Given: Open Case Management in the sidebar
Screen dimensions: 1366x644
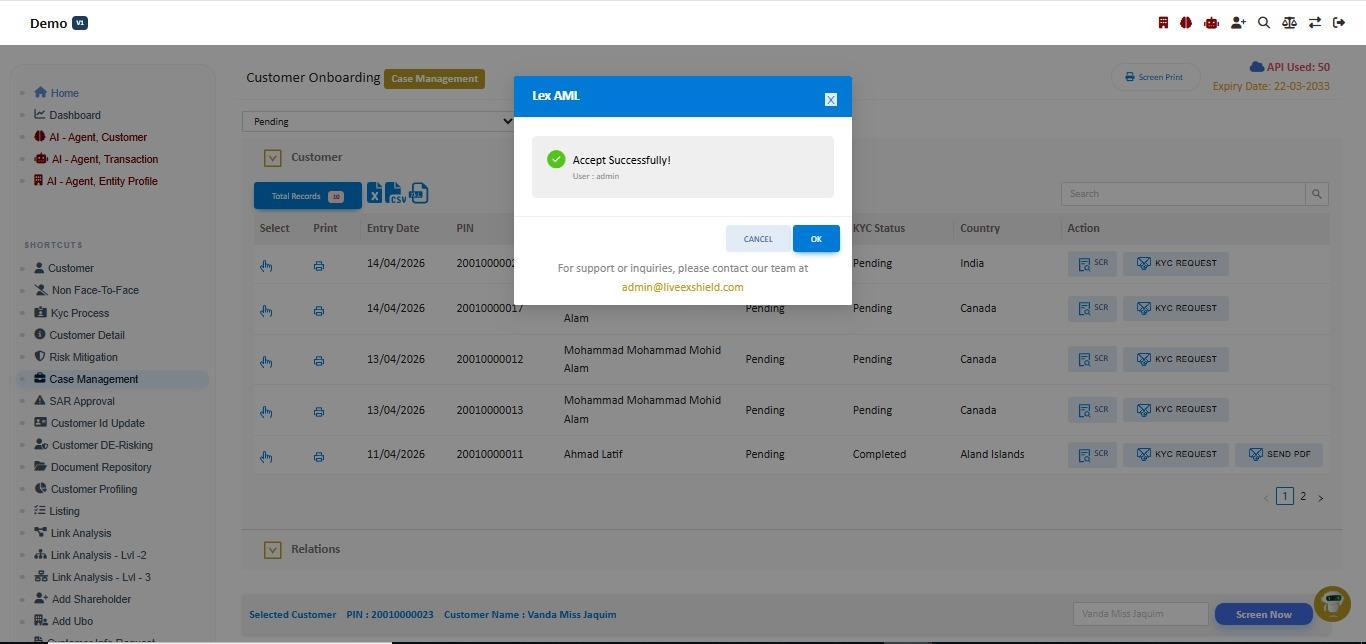Looking at the screenshot, I should coord(94,379).
